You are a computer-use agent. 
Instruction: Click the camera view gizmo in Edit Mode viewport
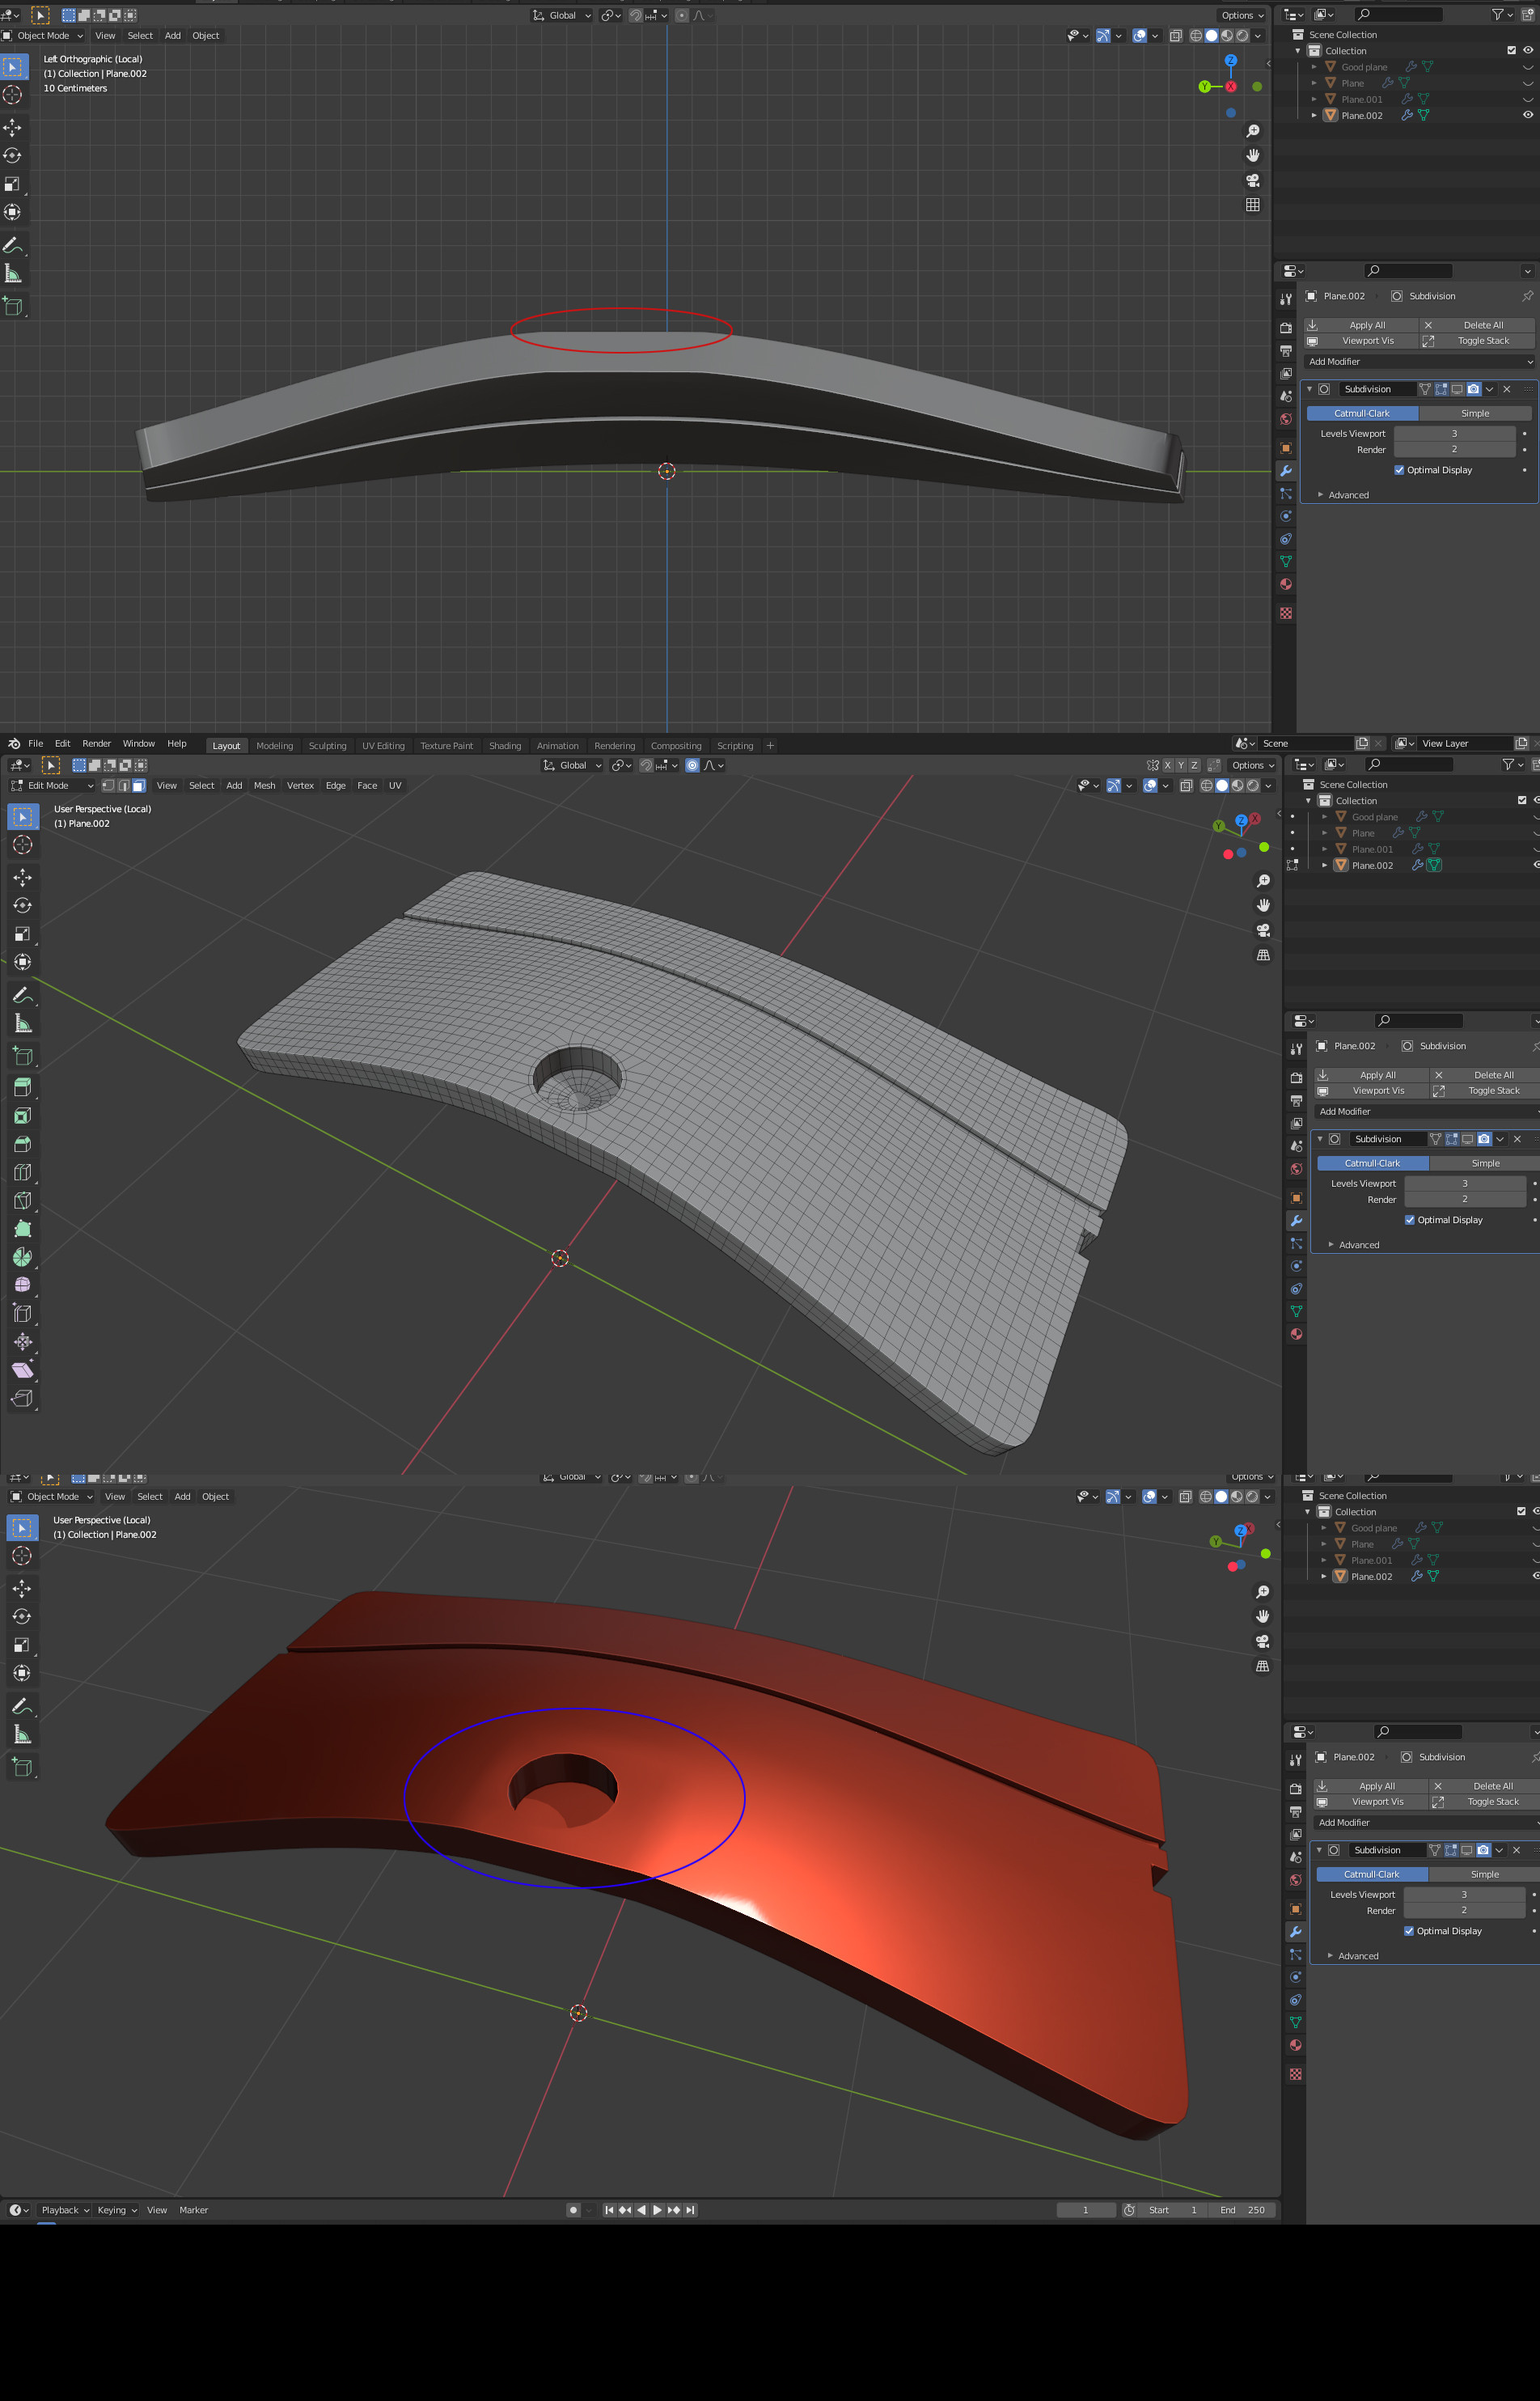(x=1263, y=930)
